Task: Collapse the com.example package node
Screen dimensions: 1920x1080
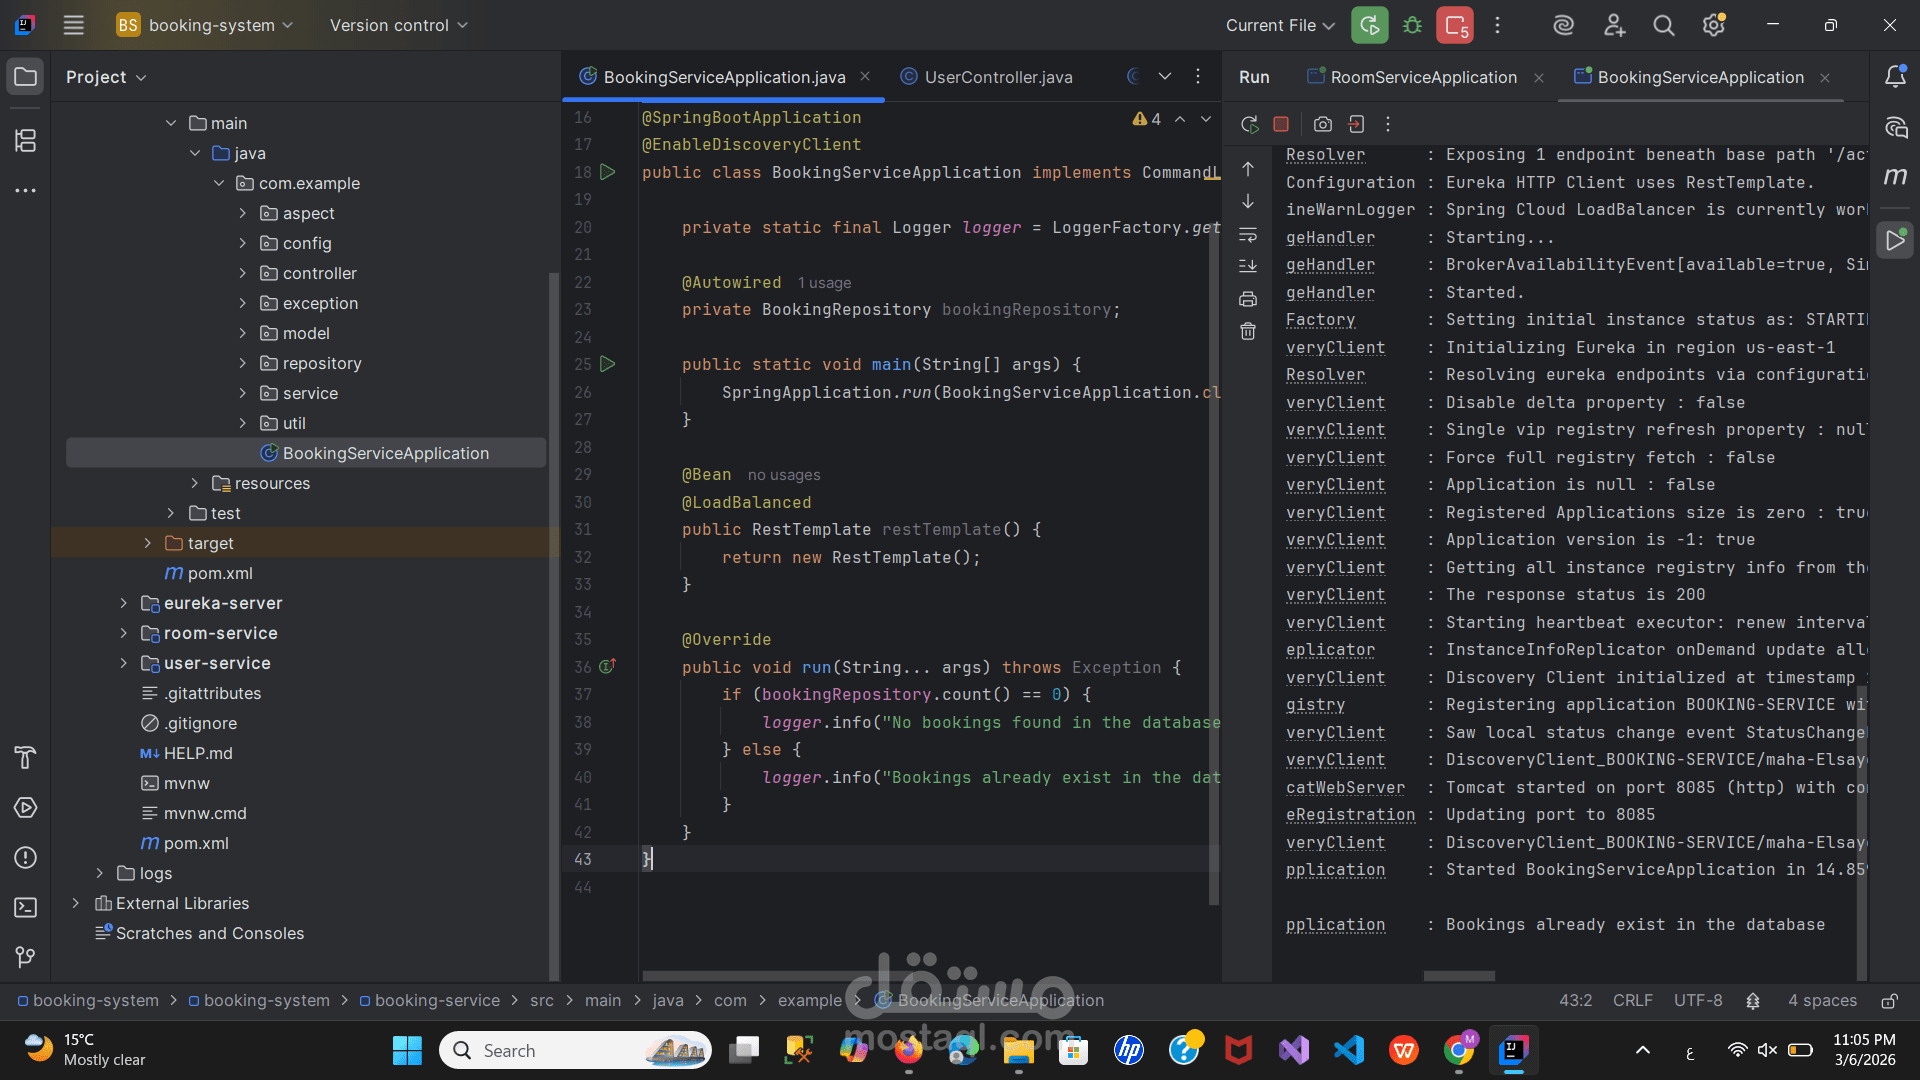Action: [x=219, y=183]
